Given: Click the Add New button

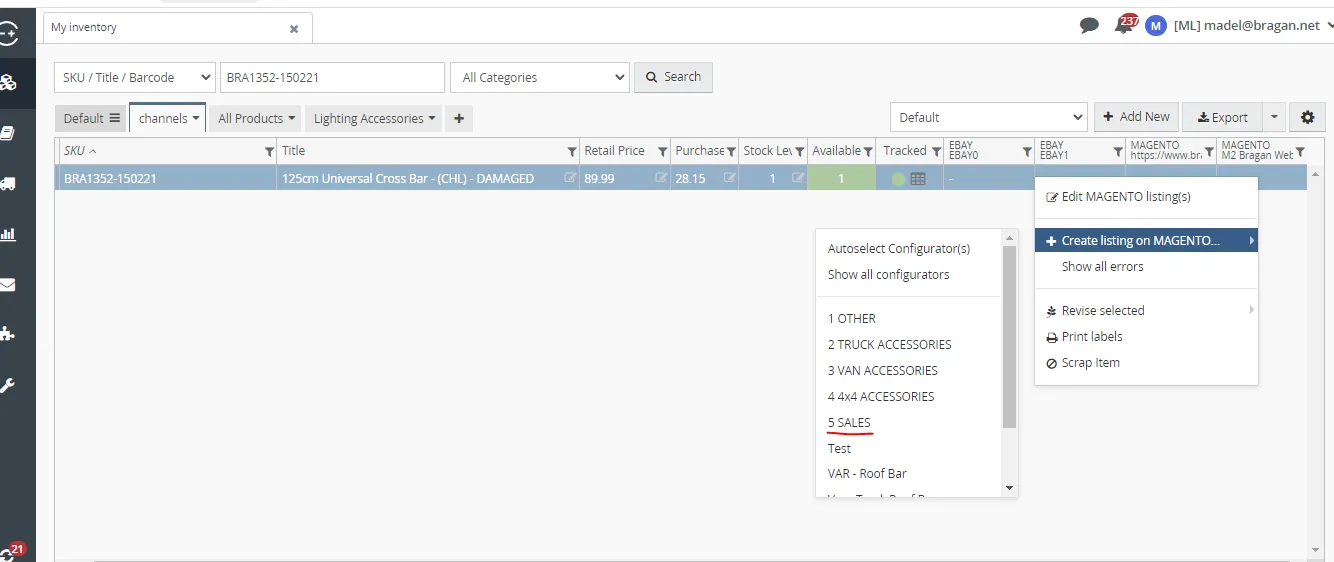Looking at the screenshot, I should (1136, 117).
